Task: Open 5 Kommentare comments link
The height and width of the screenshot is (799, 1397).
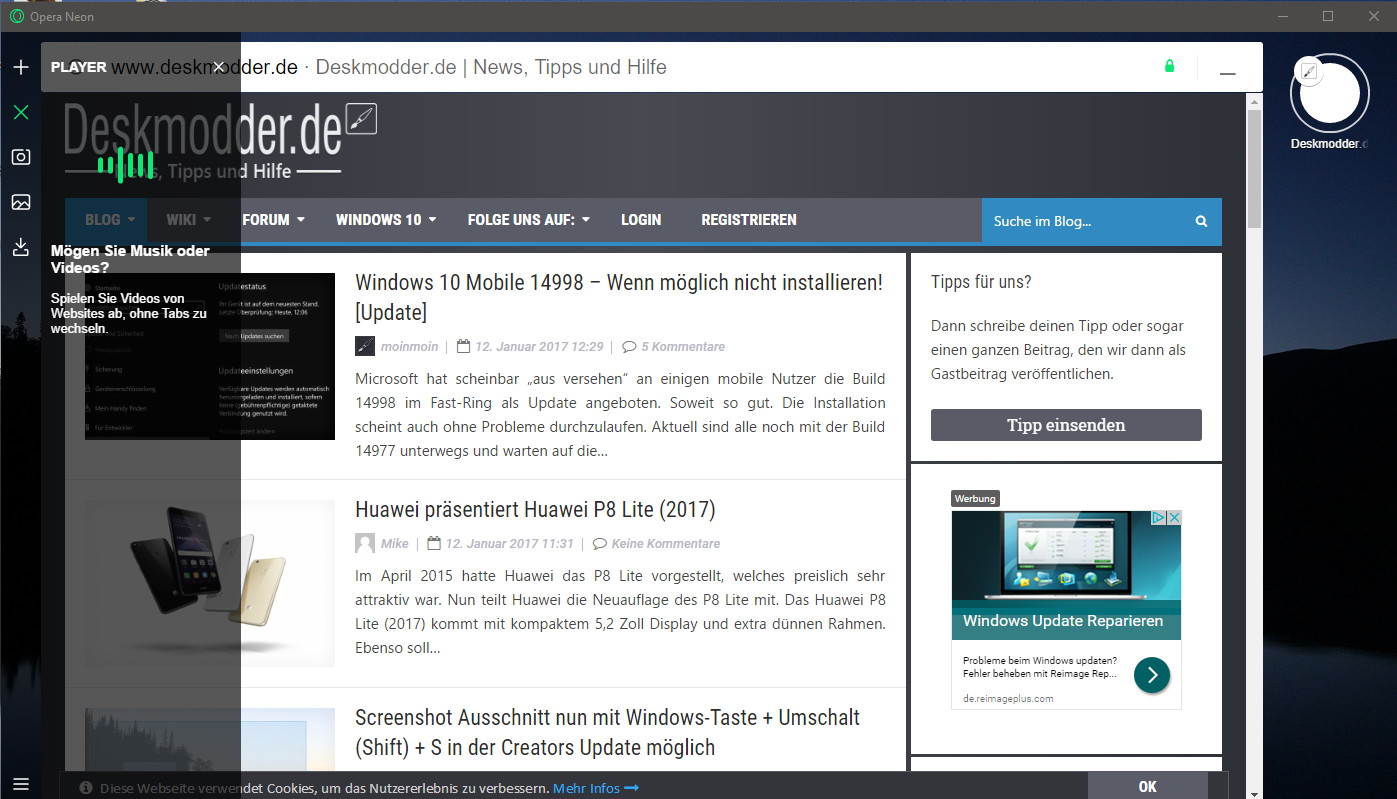Action: 683,347
